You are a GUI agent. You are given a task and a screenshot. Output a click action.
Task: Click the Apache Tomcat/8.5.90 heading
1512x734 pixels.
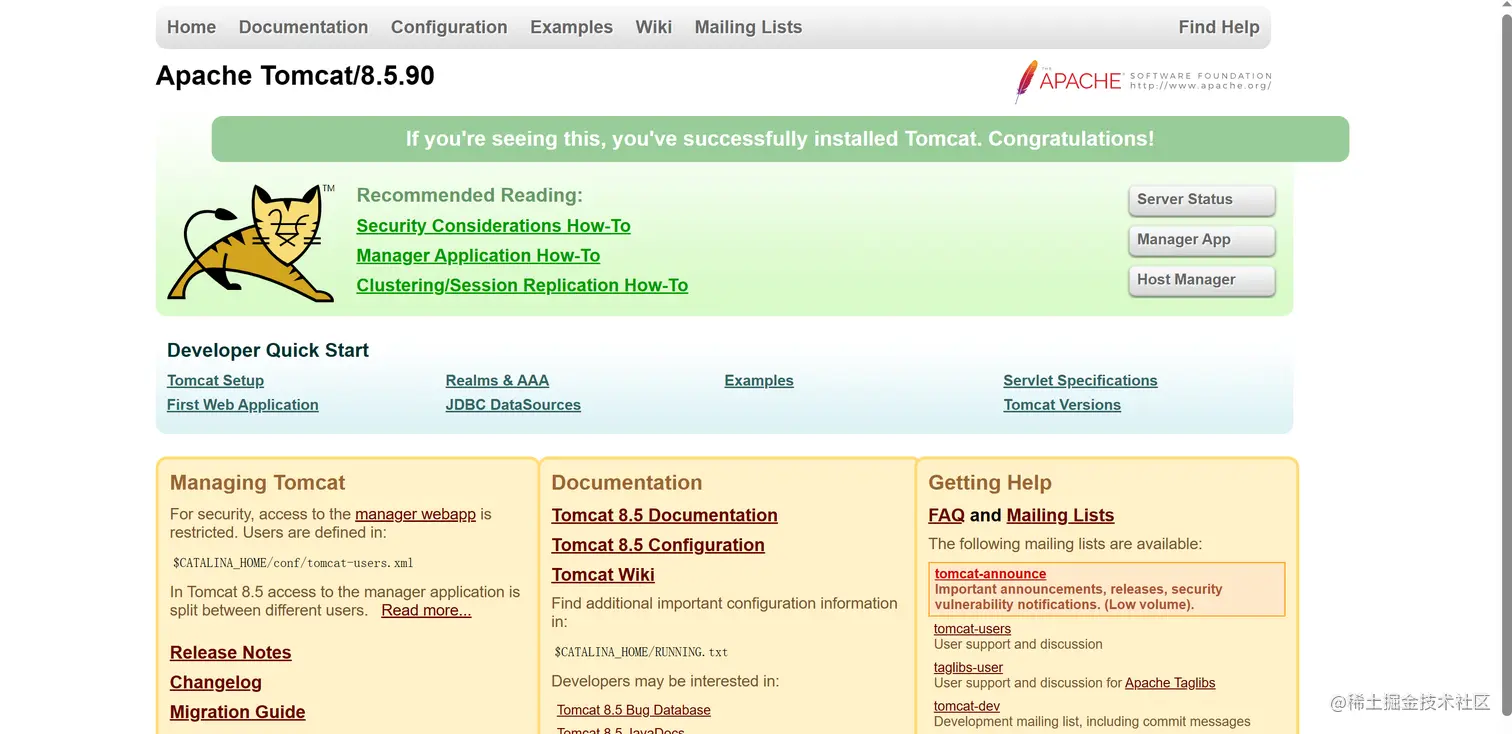[295, 76]
